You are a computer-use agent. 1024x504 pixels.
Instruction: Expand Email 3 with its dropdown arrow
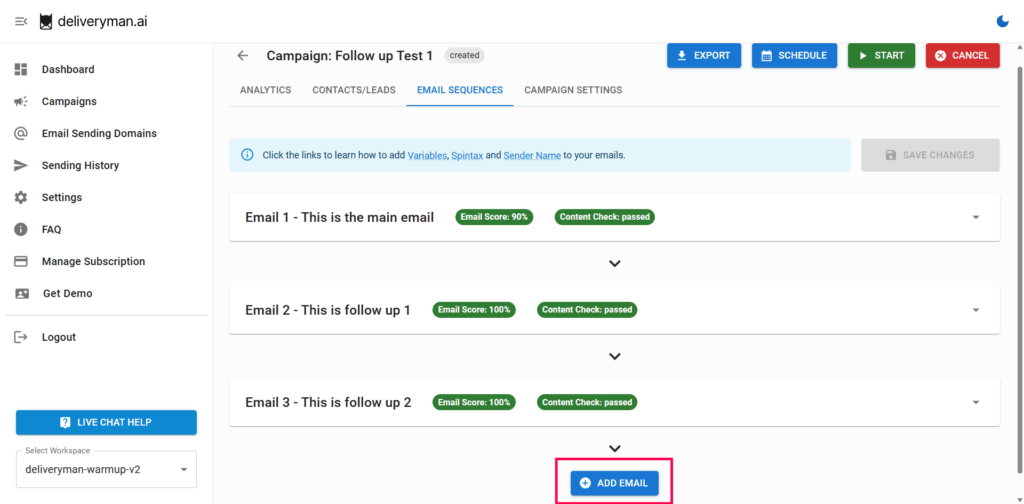976,402
